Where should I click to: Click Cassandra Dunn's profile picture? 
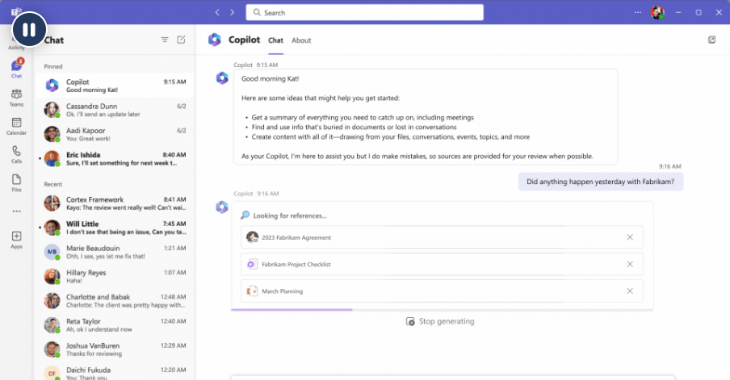(52, 110)
